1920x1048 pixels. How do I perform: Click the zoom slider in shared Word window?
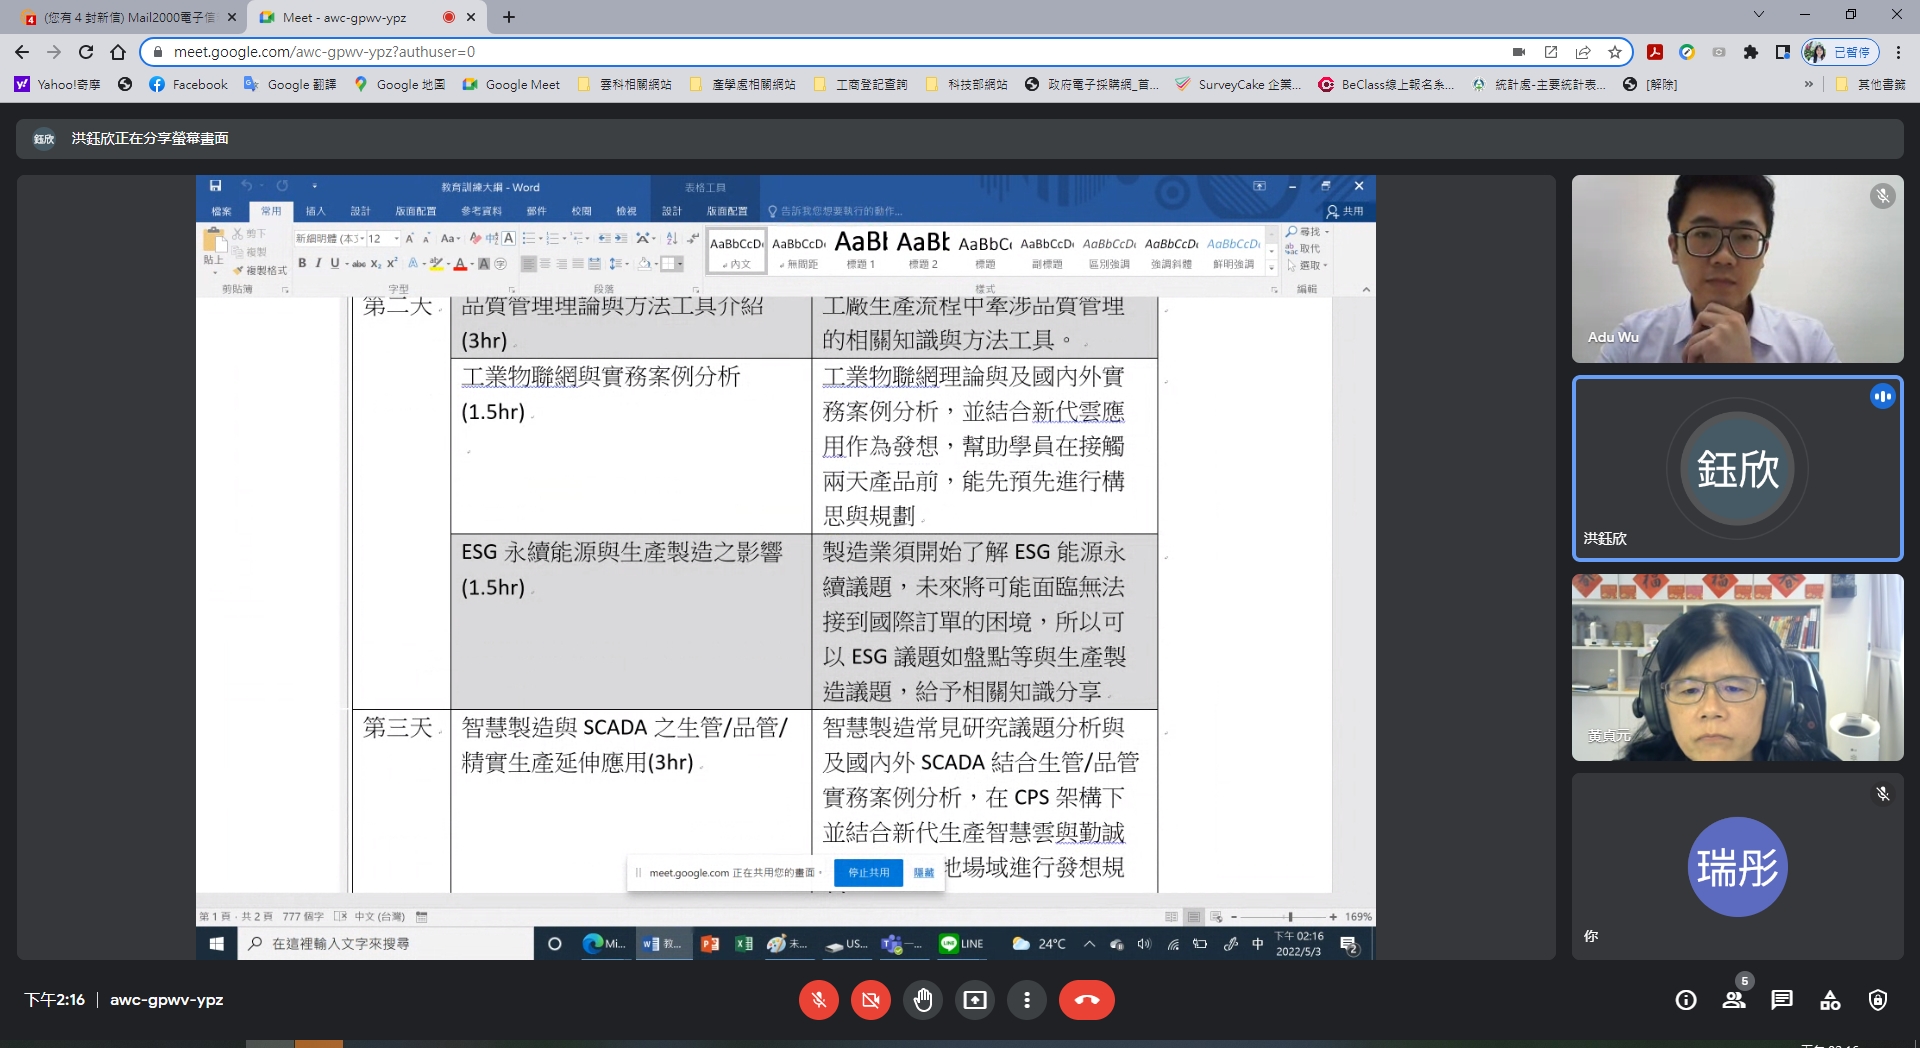(x=1290, y=917)
